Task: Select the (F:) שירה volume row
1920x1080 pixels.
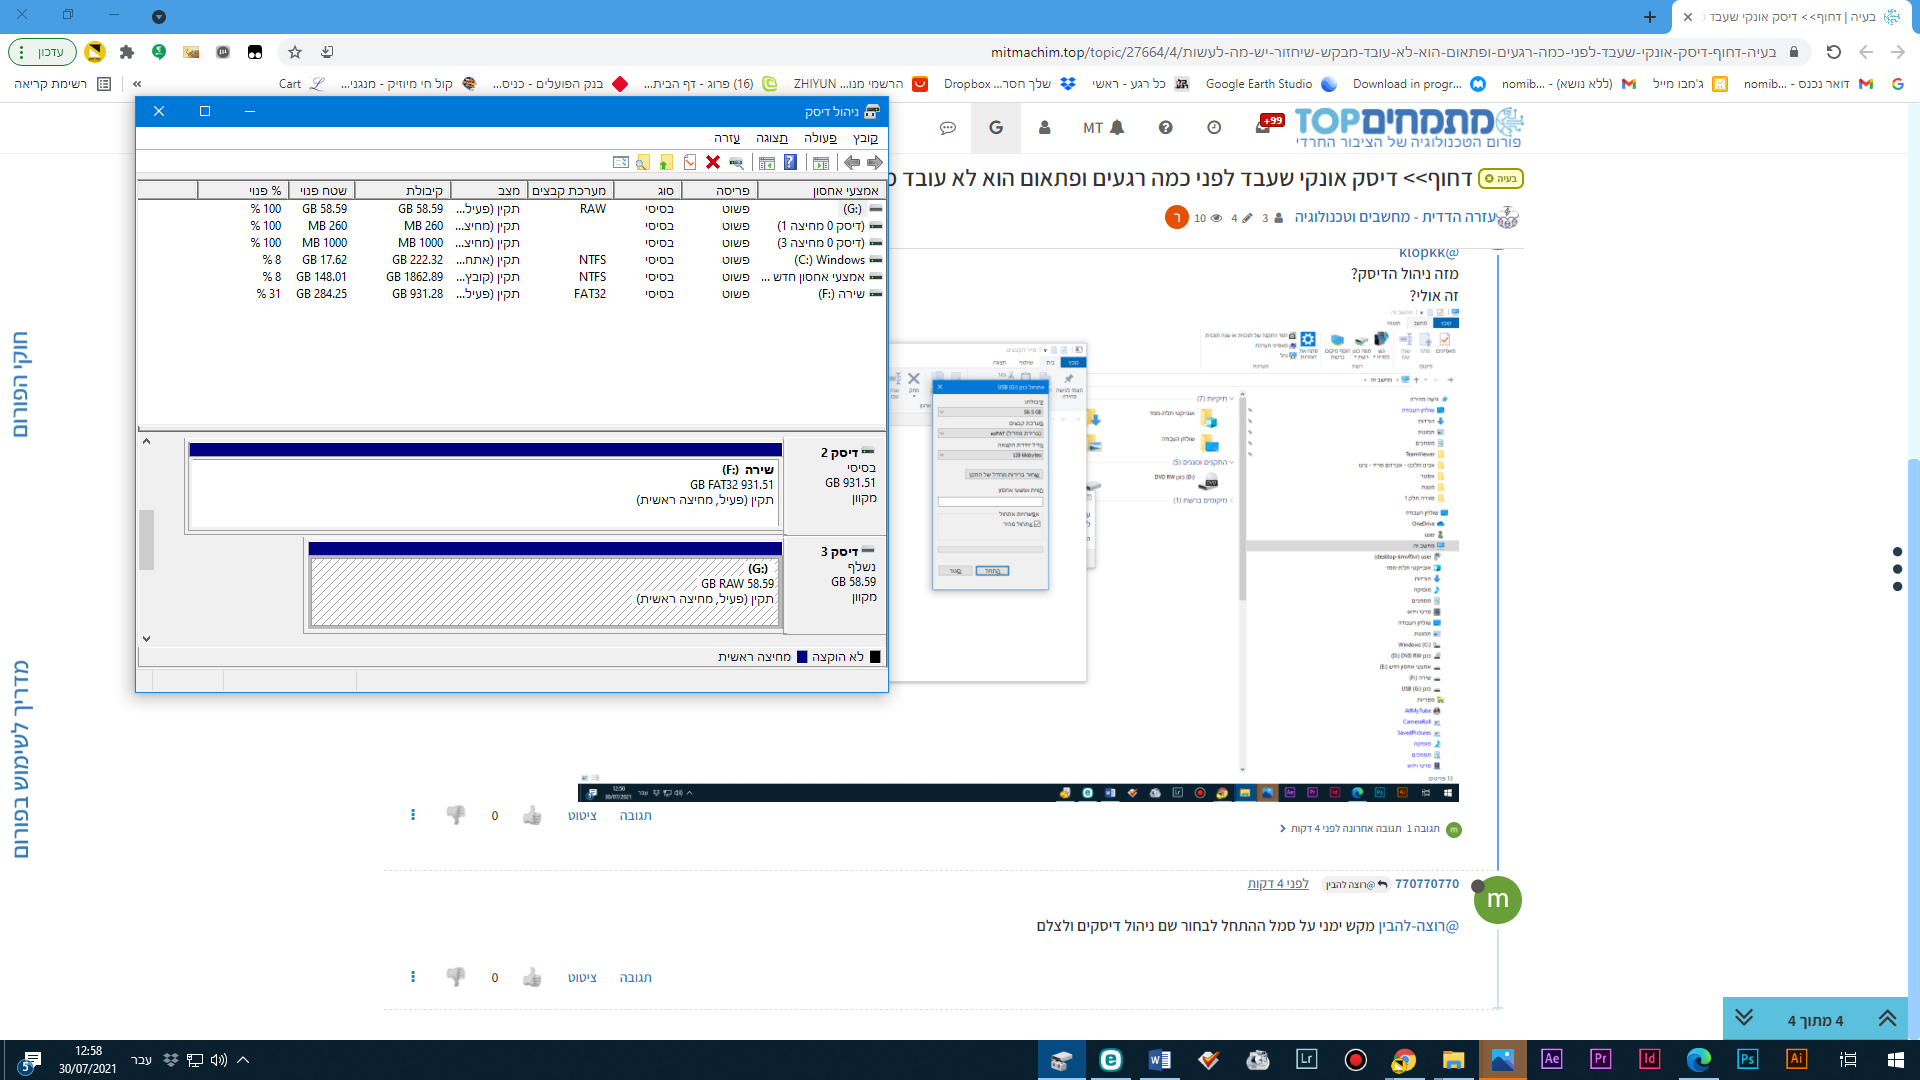Action: pyautogui.click(x=512, y=294)
